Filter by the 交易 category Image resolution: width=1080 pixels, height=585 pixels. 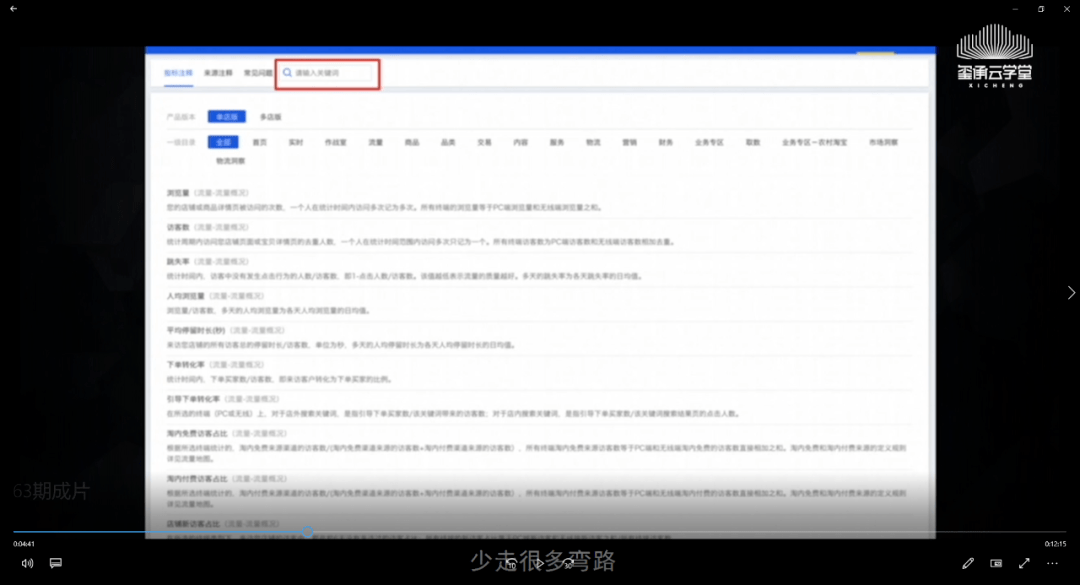(484, 142)
